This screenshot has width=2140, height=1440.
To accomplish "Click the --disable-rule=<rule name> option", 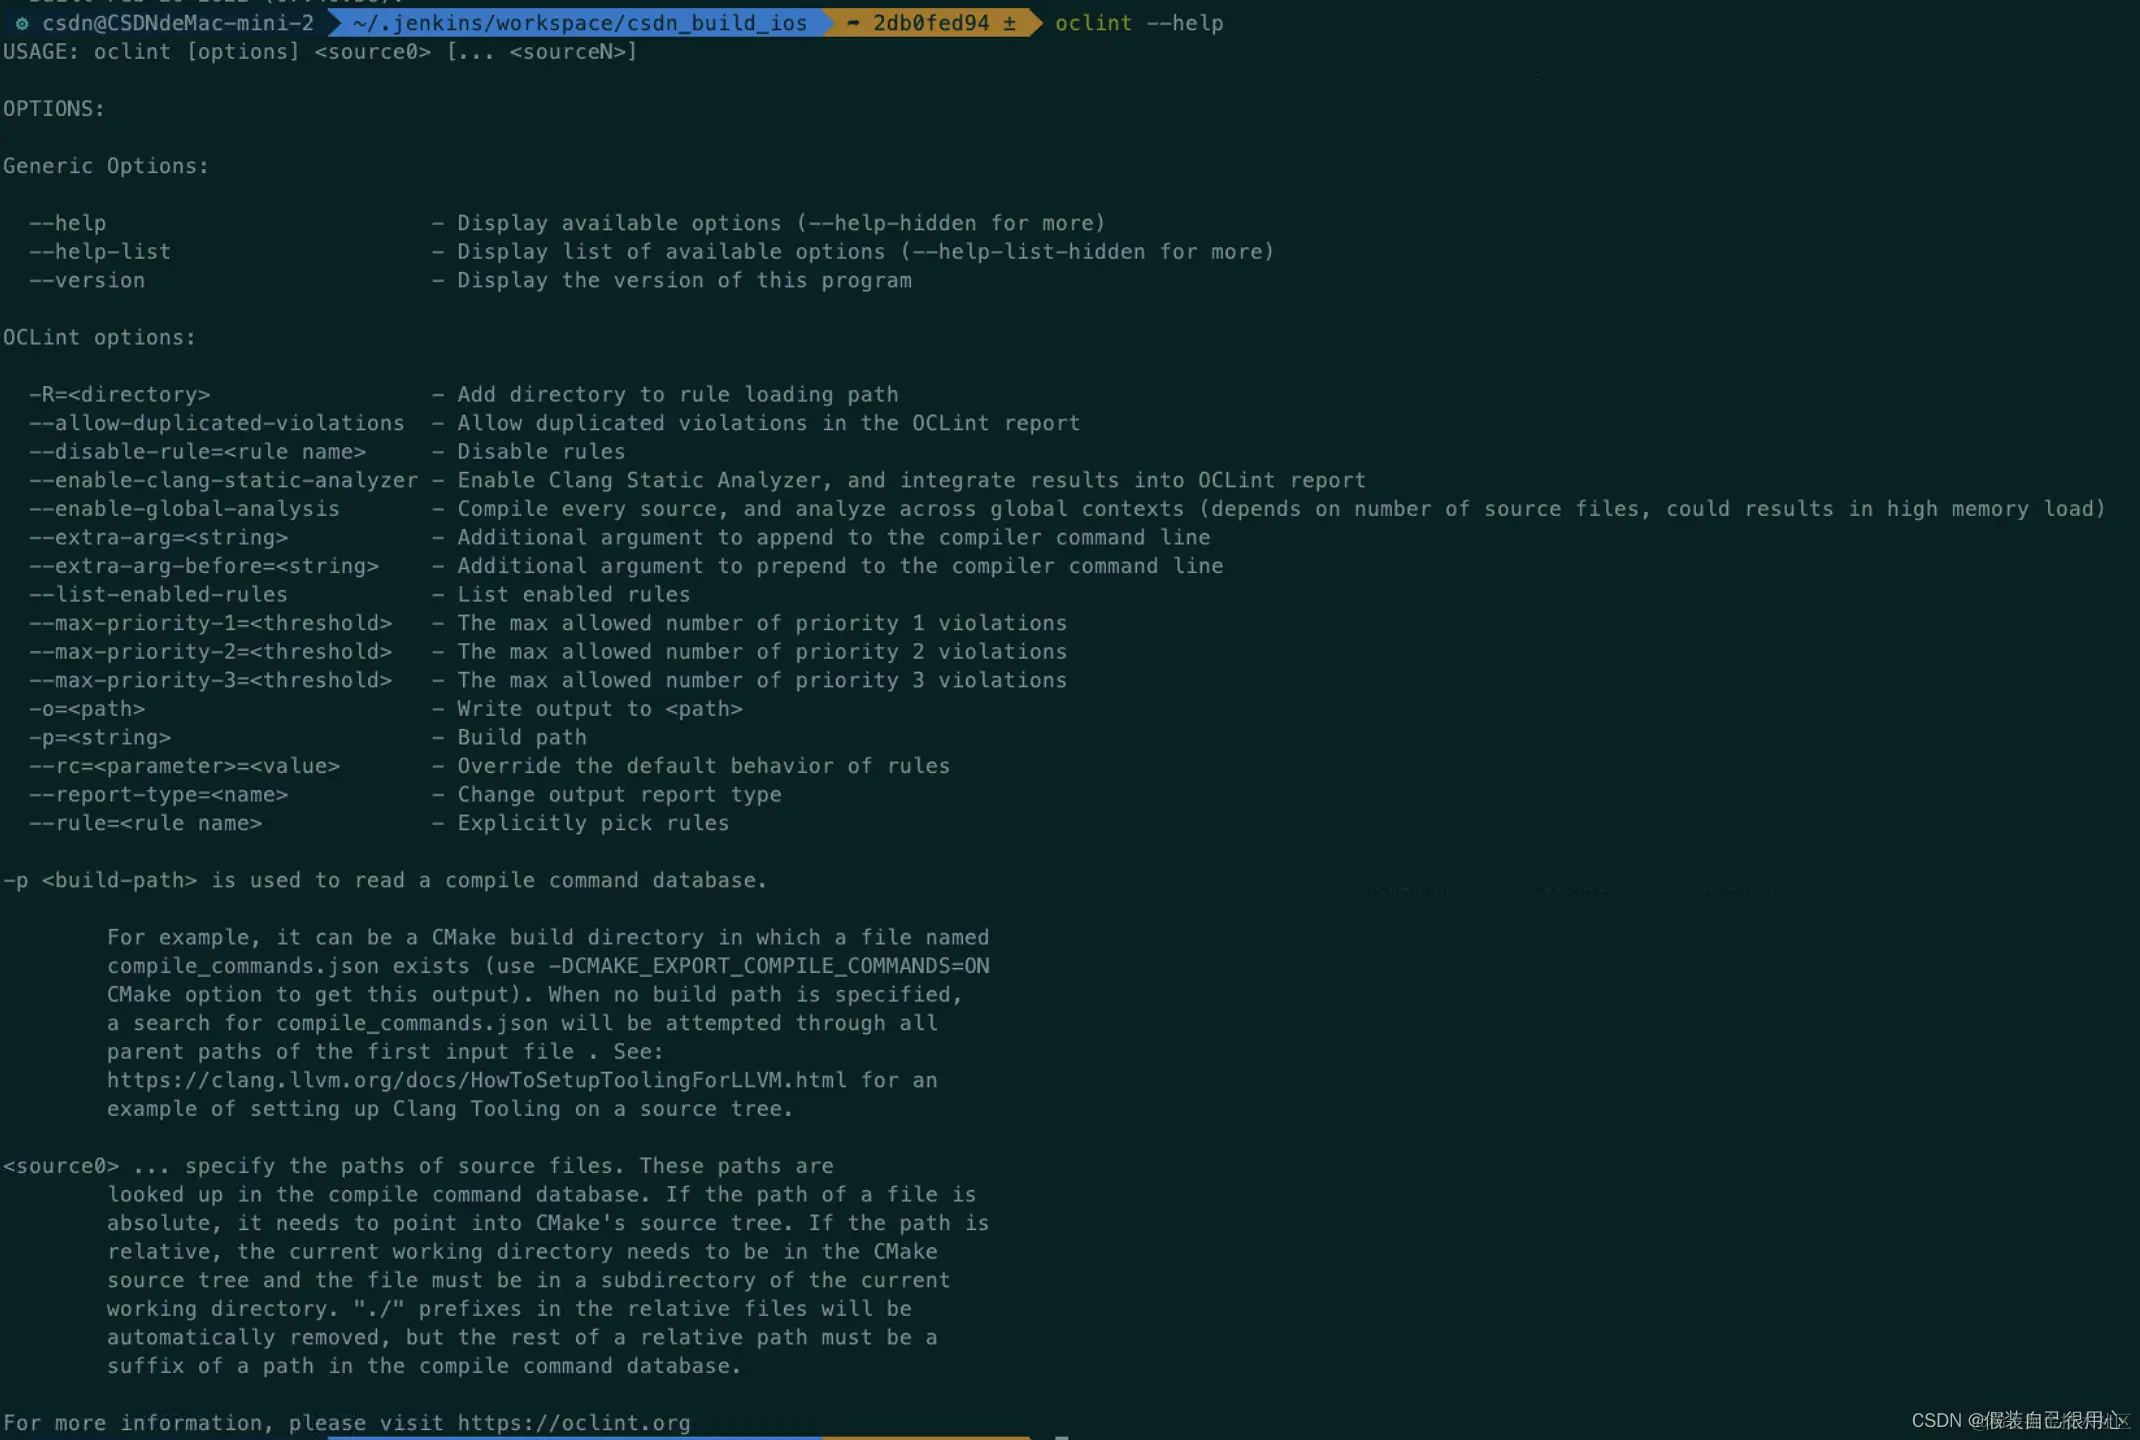I will 197,452.
